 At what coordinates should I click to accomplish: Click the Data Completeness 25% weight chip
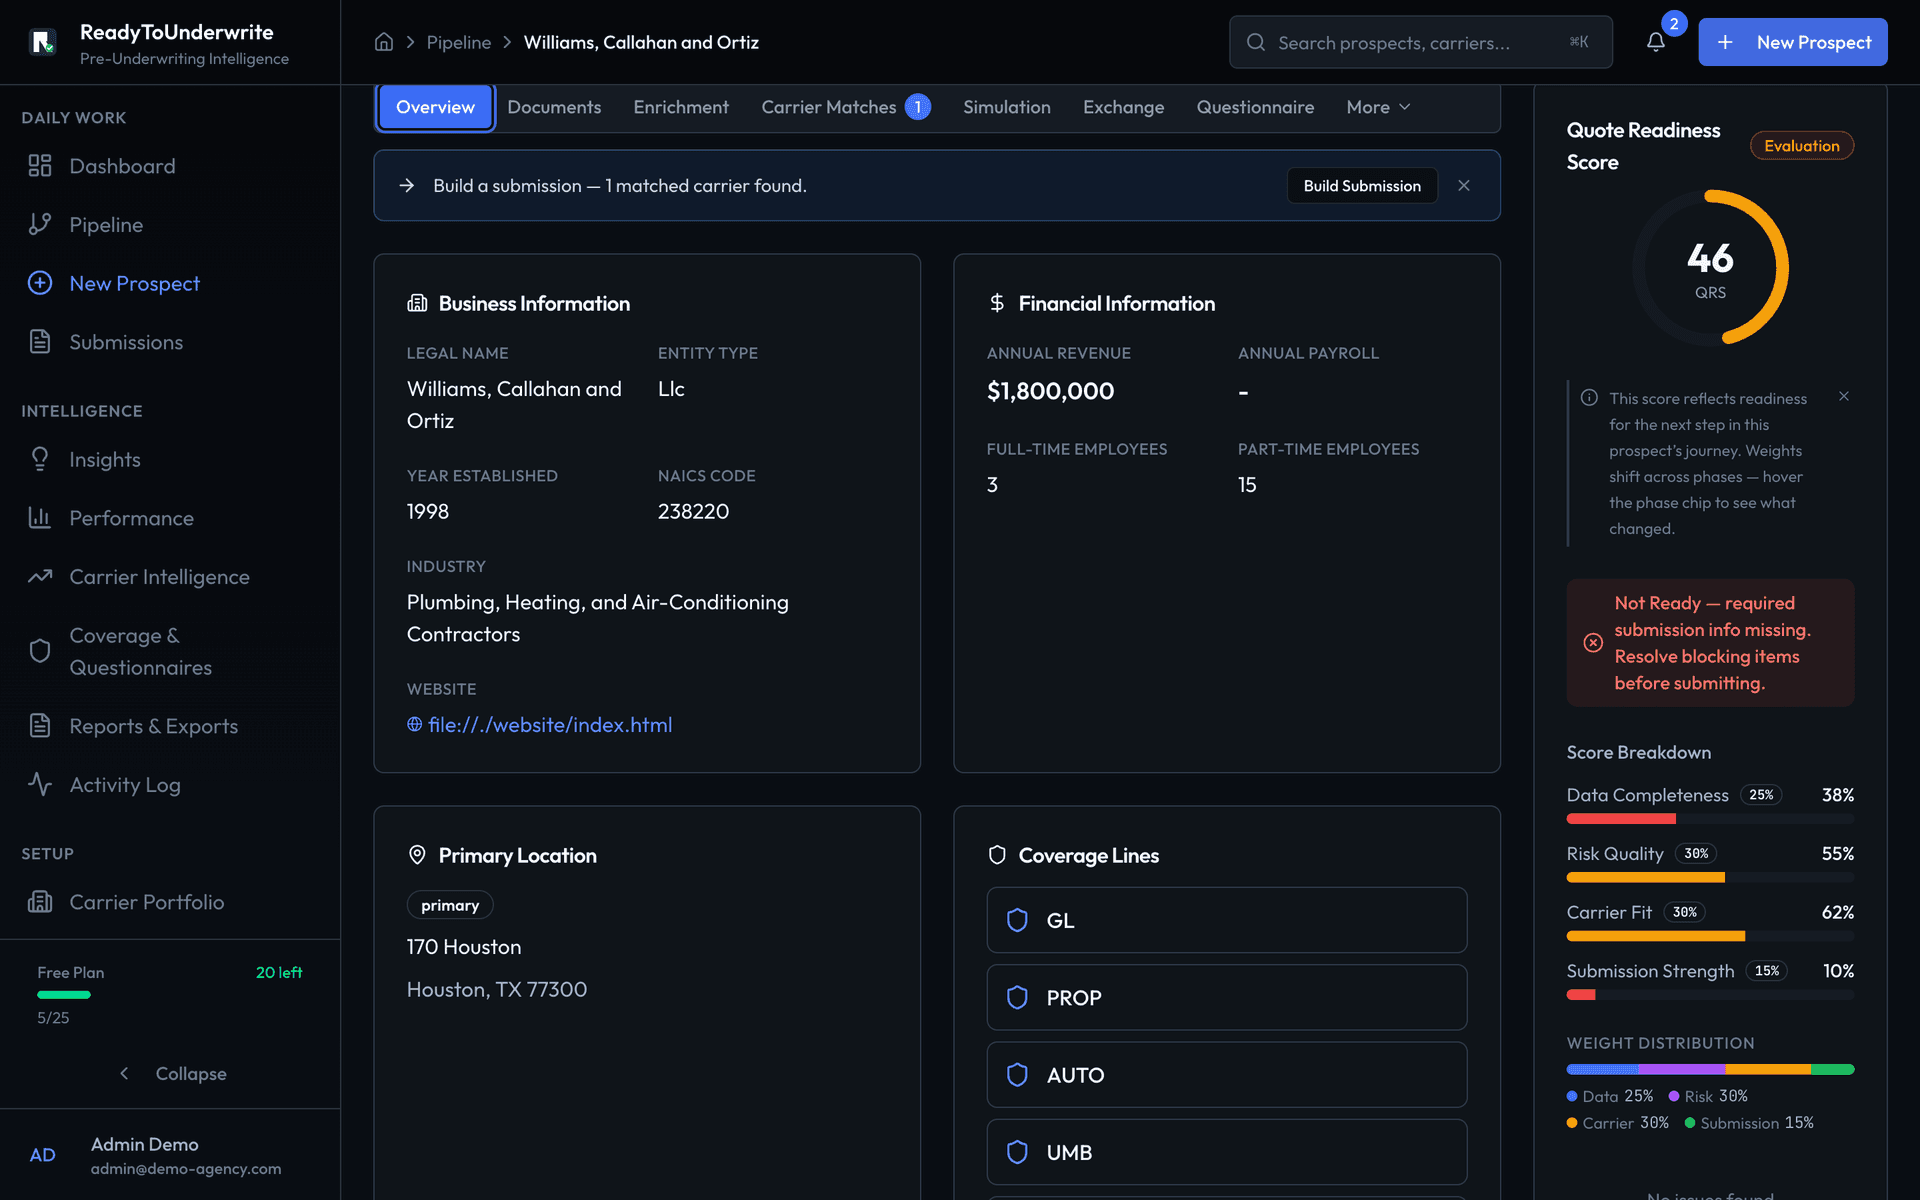click(1761, 795)
